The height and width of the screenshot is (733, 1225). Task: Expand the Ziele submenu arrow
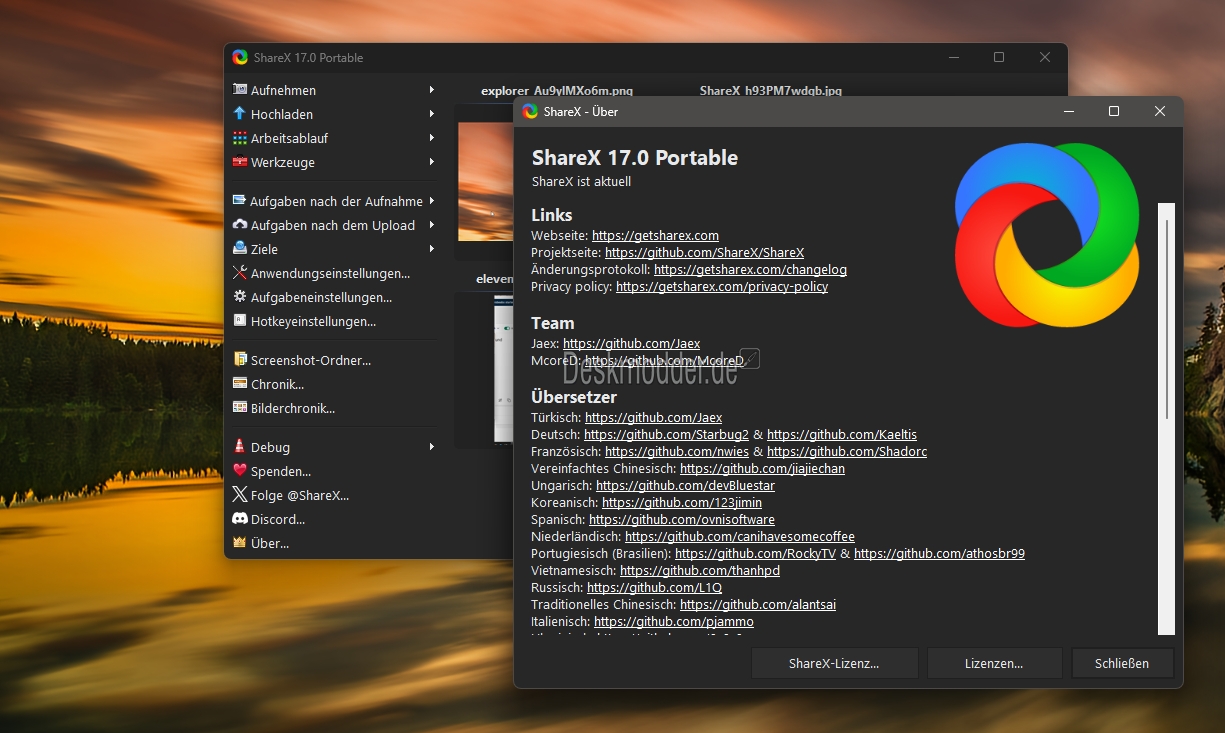point(432,249)
